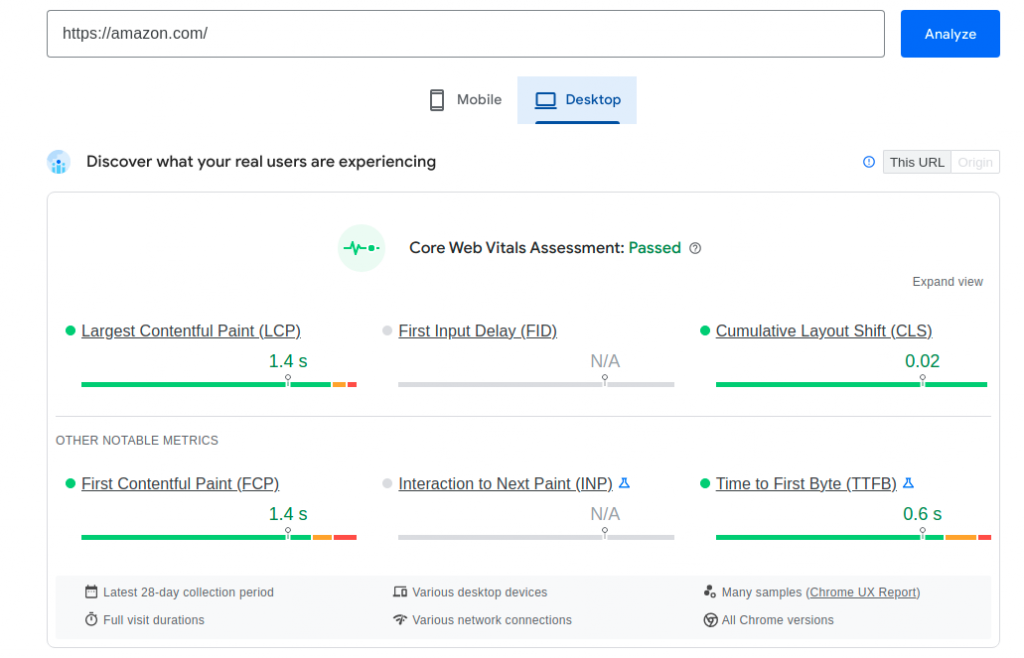Image resolution: width=1024 pixels, height=658 pixels.
Task: Click the gray status dot for INP
Action: pos(387,483)
